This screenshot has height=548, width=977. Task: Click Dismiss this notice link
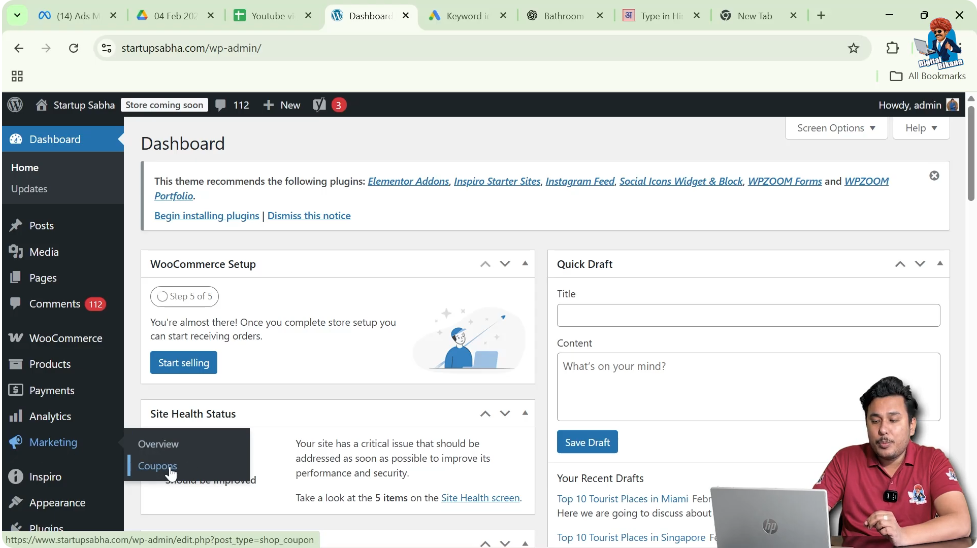tap(309, 216)
